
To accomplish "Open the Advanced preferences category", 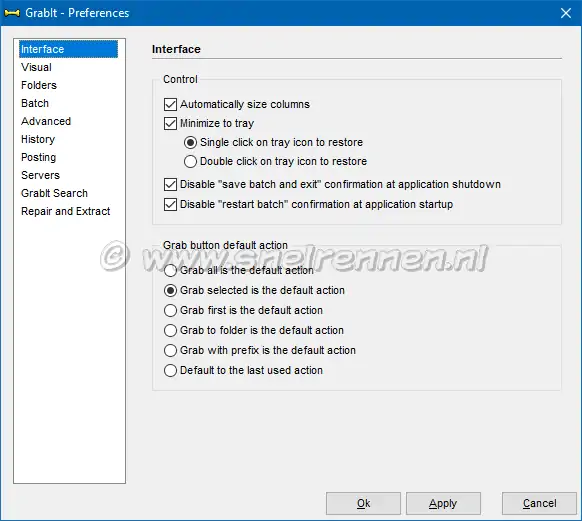I will [x=46, y=121].
